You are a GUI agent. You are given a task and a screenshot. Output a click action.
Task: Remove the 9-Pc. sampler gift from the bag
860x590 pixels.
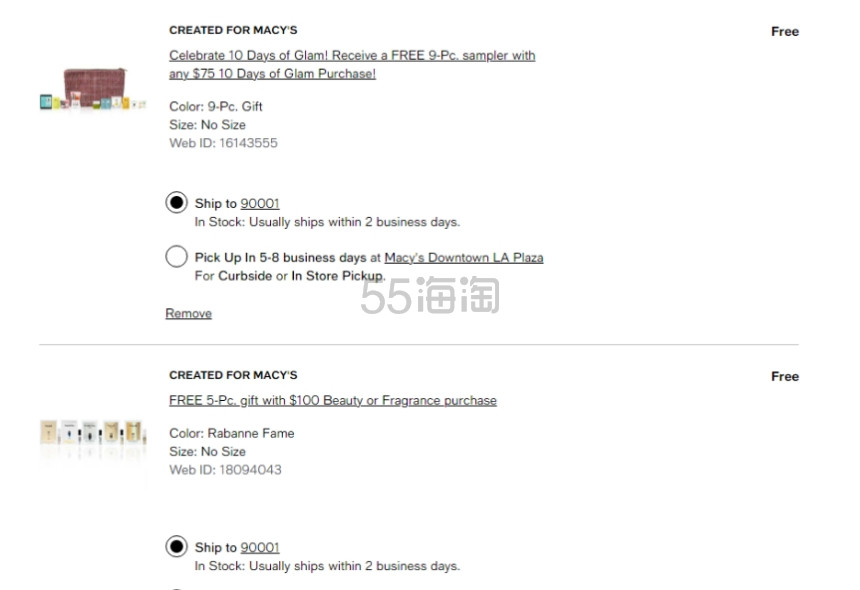189,313
